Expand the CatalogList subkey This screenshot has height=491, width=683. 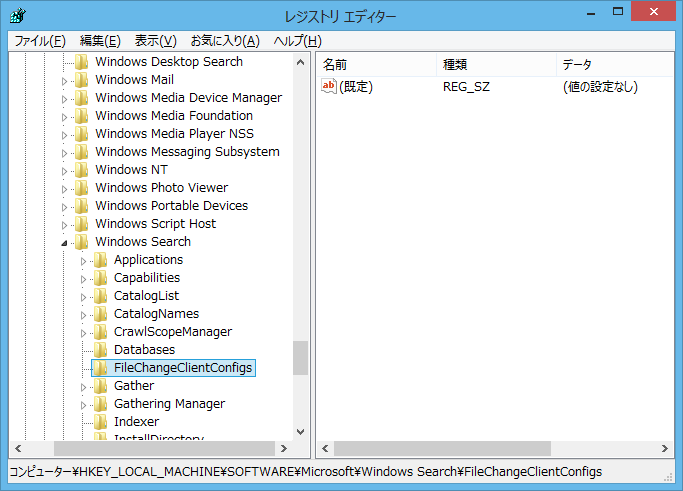point(83,297)
